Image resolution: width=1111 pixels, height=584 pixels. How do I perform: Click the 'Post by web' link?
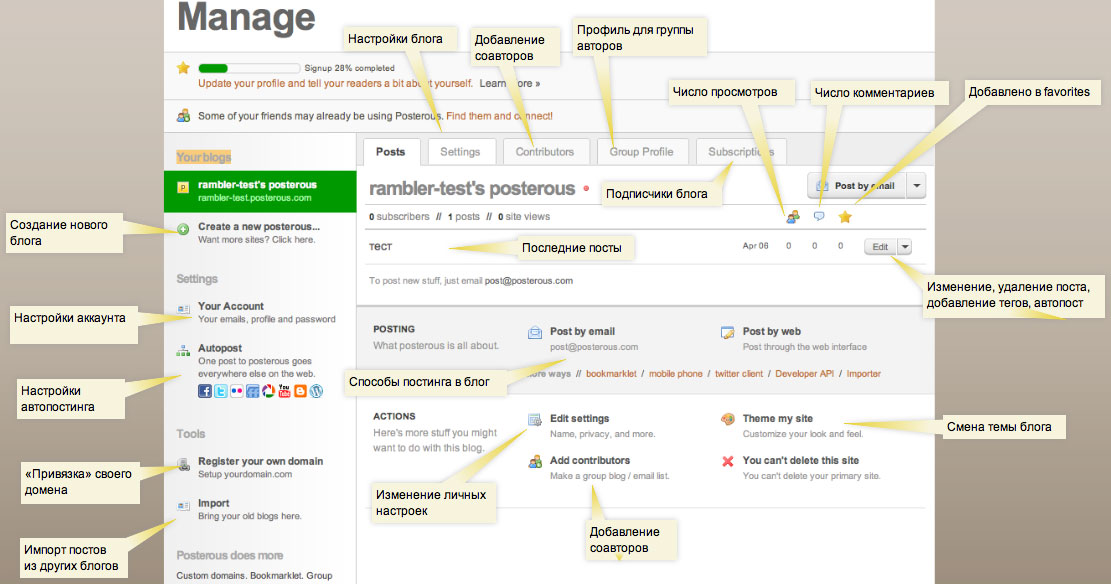pyautogui.click(x=772, y=331)
